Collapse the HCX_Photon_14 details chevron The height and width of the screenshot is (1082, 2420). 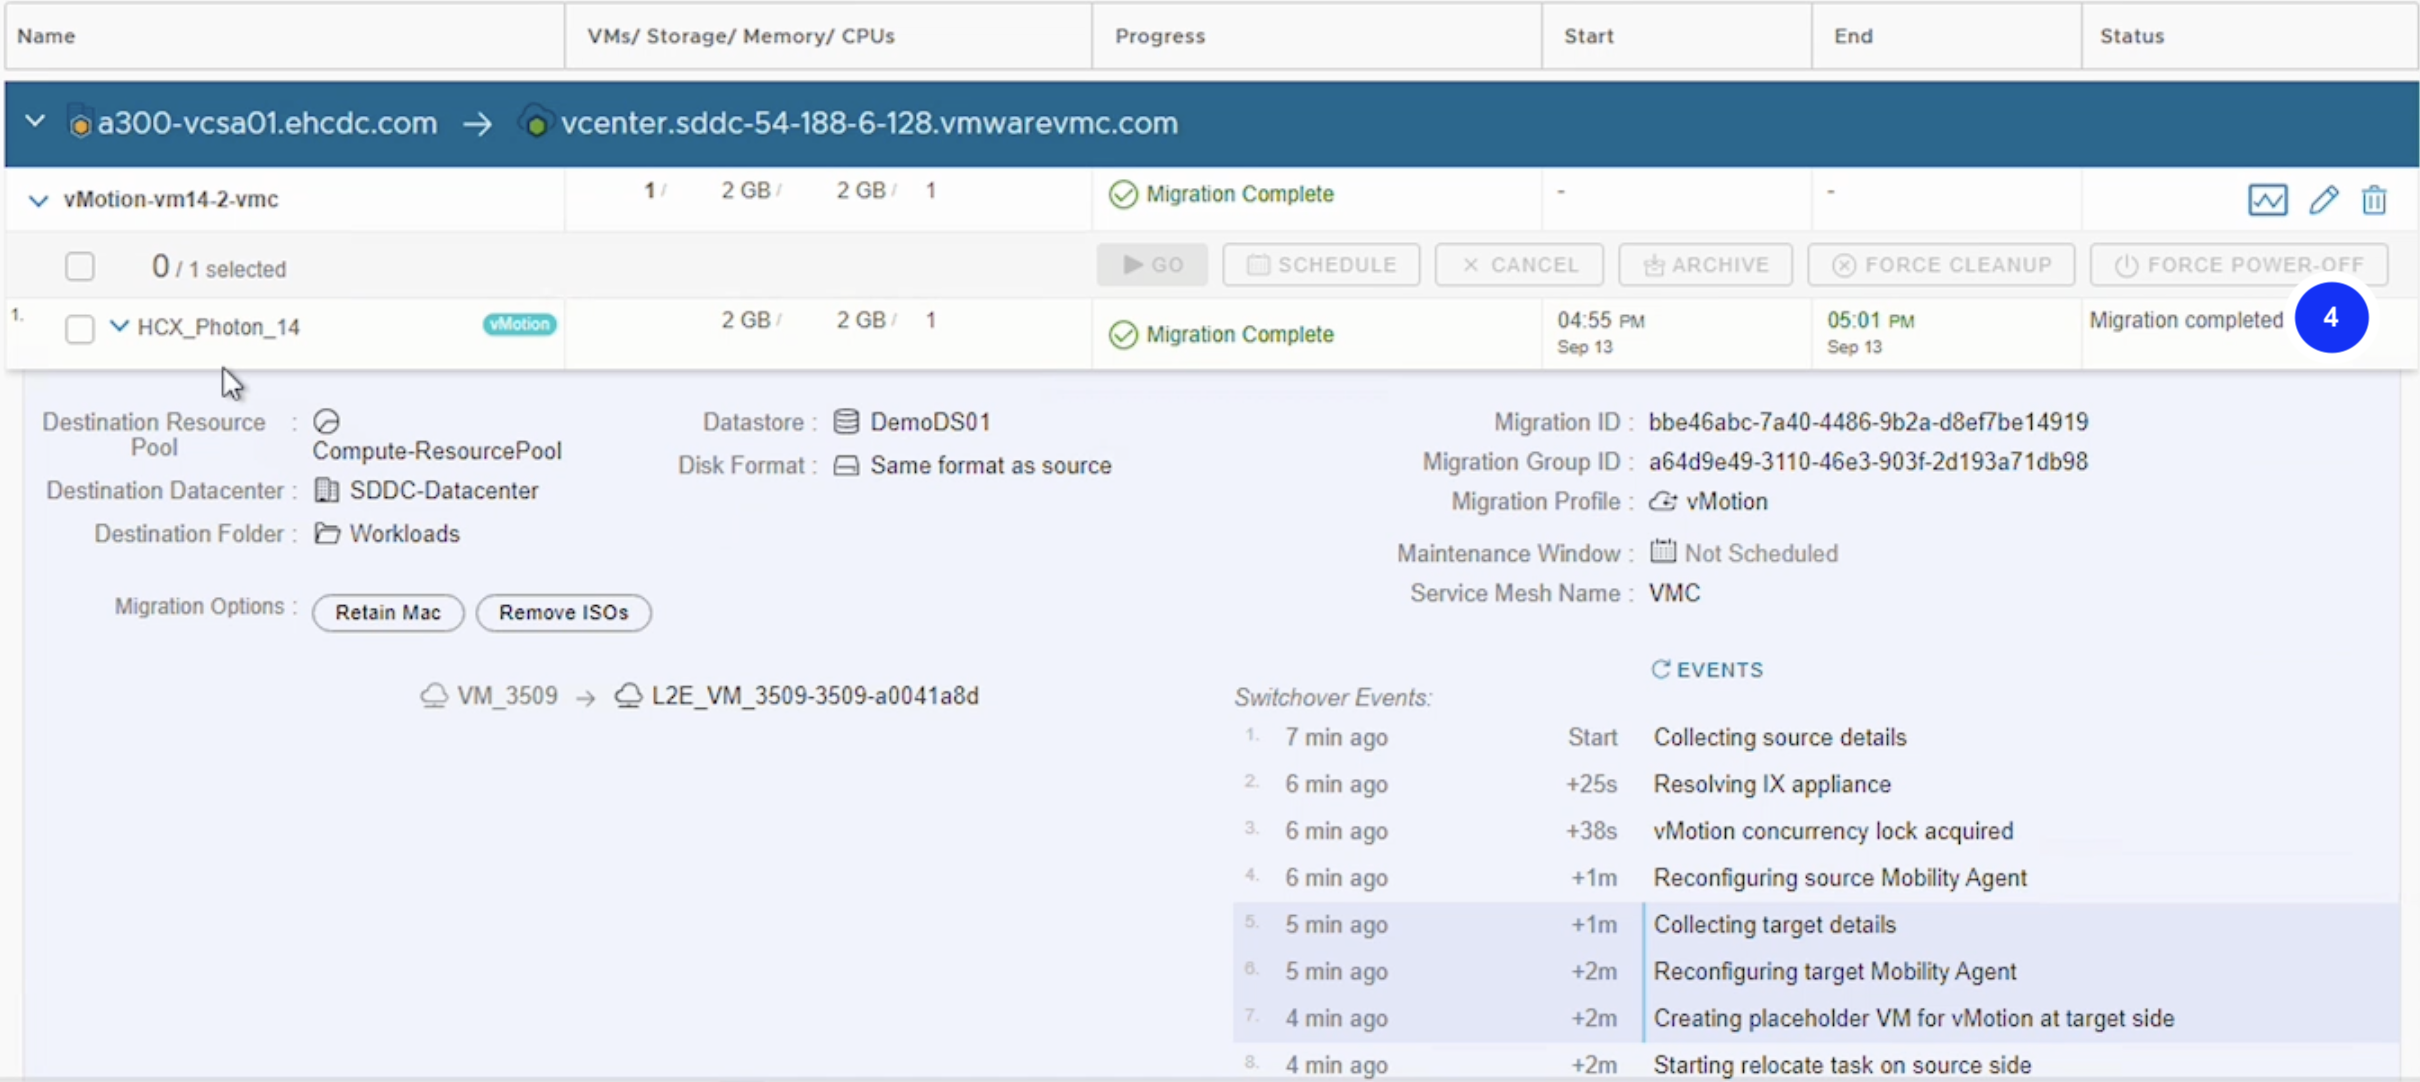point(119,326)
